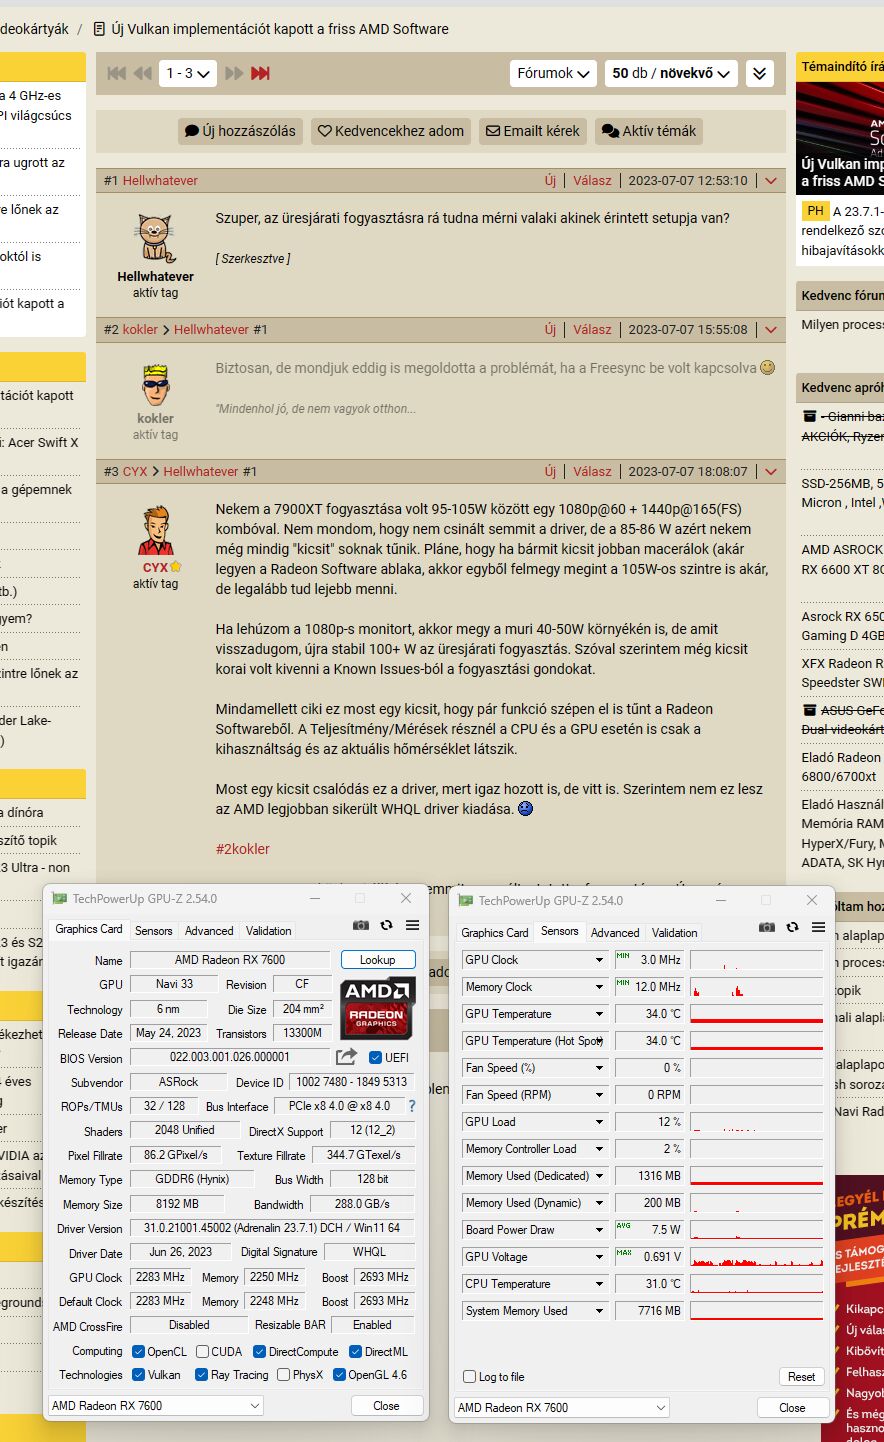Viewport: 884px width, 1442px height.
Task: Open the GPU Clock sensor dropdown
Action: [x=534, y=959]
